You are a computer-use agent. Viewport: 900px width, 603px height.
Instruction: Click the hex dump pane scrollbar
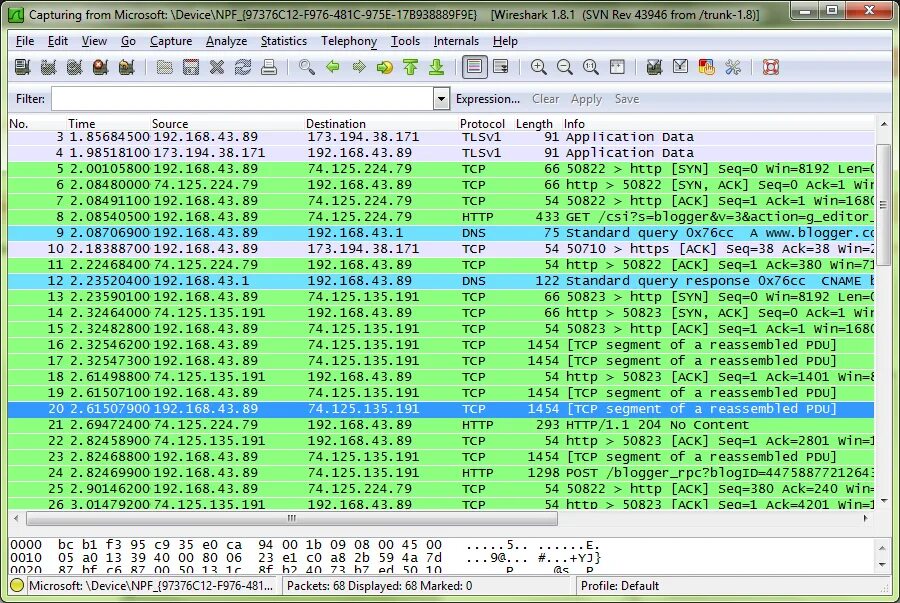pos(883,556)
